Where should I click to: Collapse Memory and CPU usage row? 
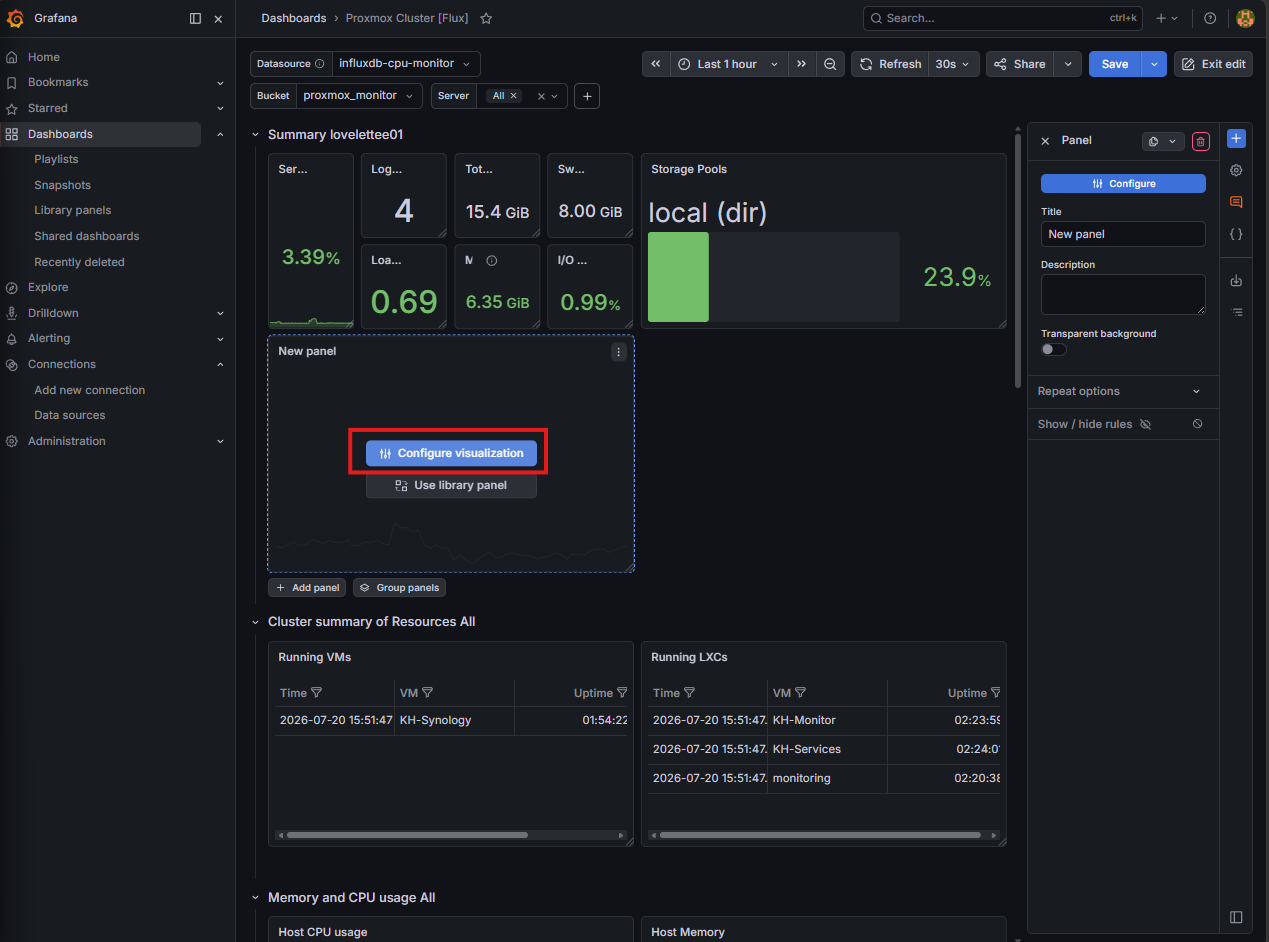coord(255,898)
